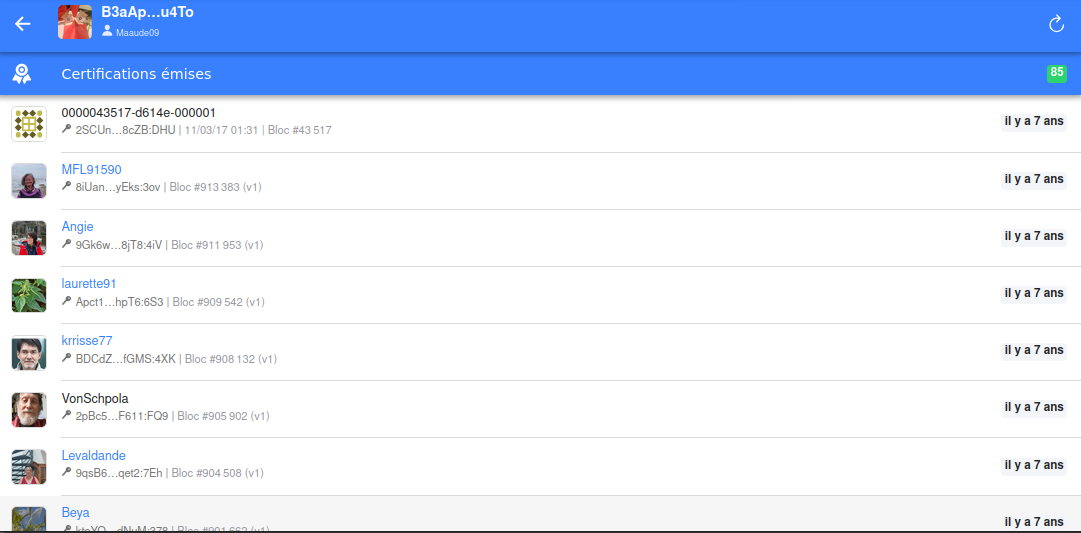This screenshot has height=533, width=1081.
Task: Click VonSchpola's avatar photo
Action: [29, 409]
